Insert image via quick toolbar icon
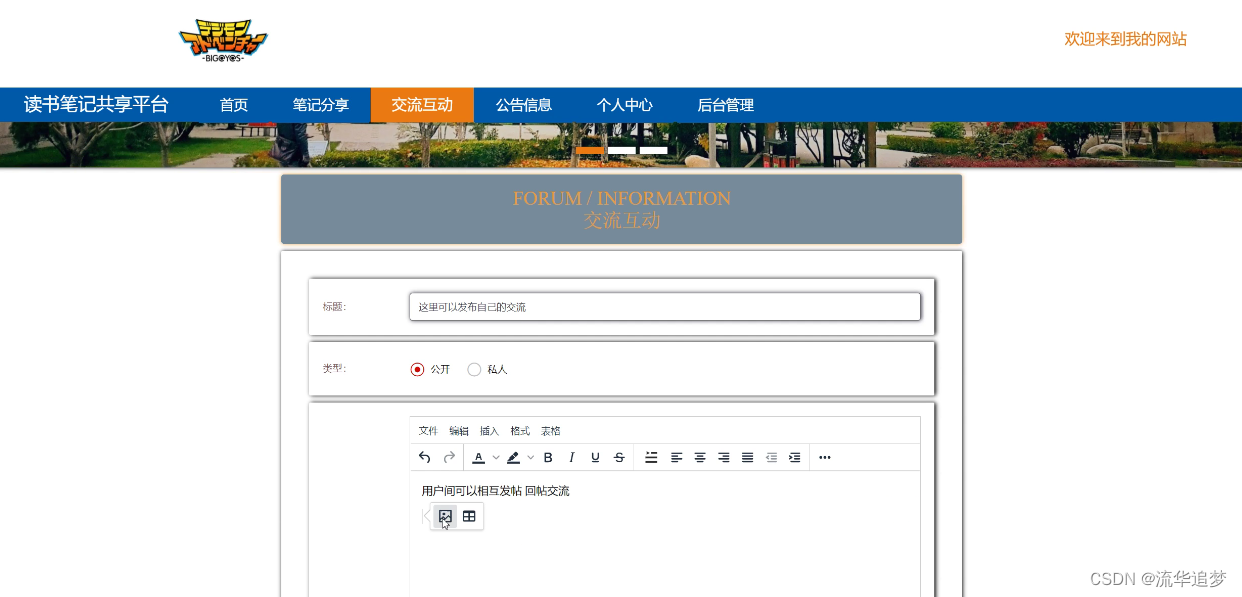The image size is (1242, 597). (x=446, y=516)
